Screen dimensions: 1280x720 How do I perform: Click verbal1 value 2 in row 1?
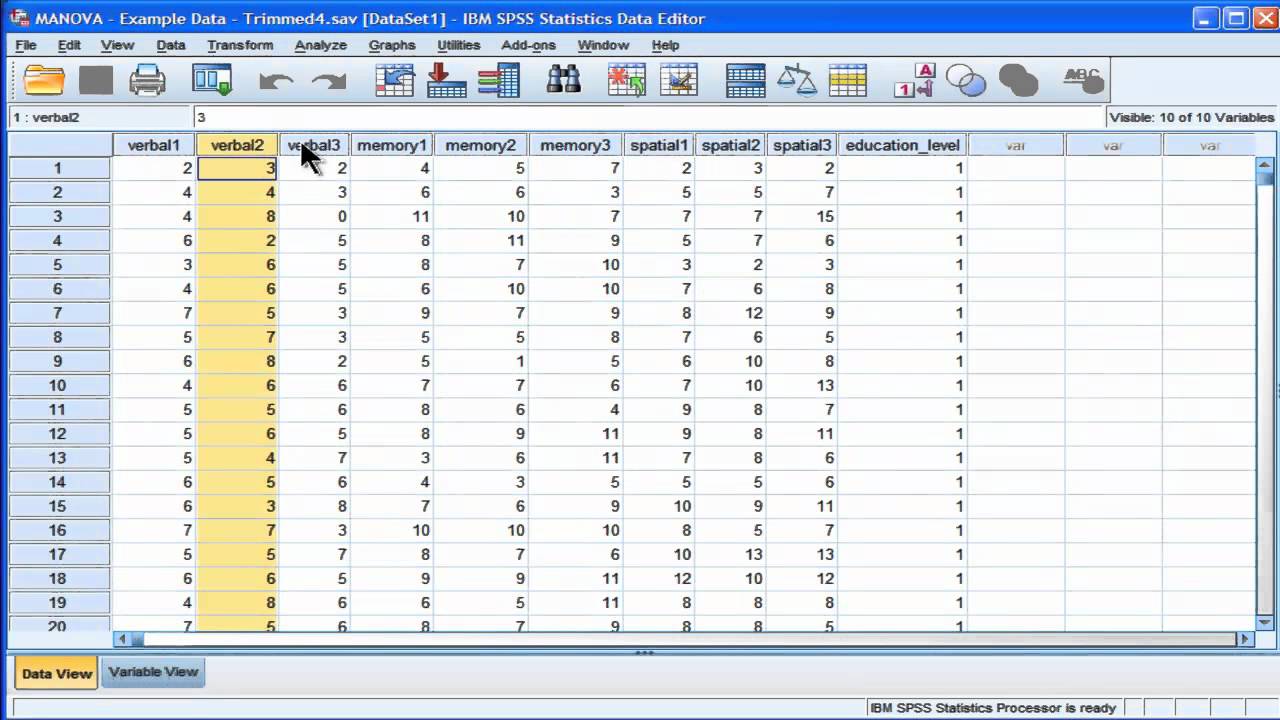154,168
